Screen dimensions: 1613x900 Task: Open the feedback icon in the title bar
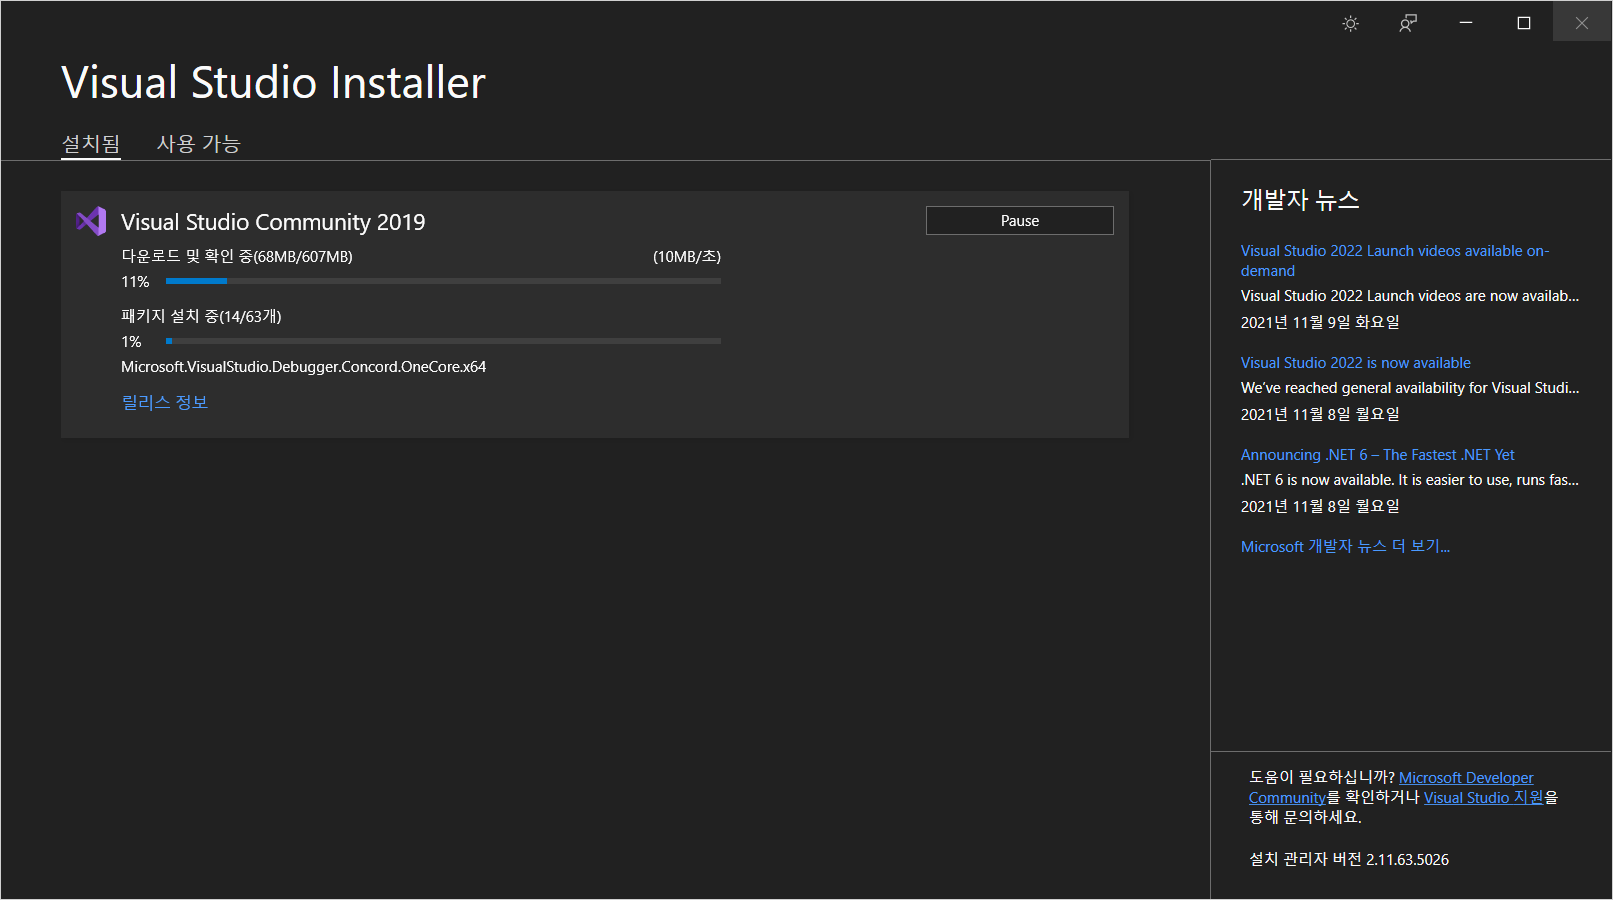1408,23
